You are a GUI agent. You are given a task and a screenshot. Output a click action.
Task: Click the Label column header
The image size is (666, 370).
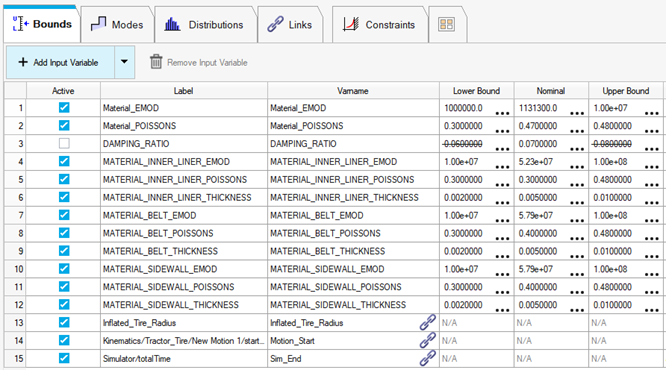(x=183, y=90)
